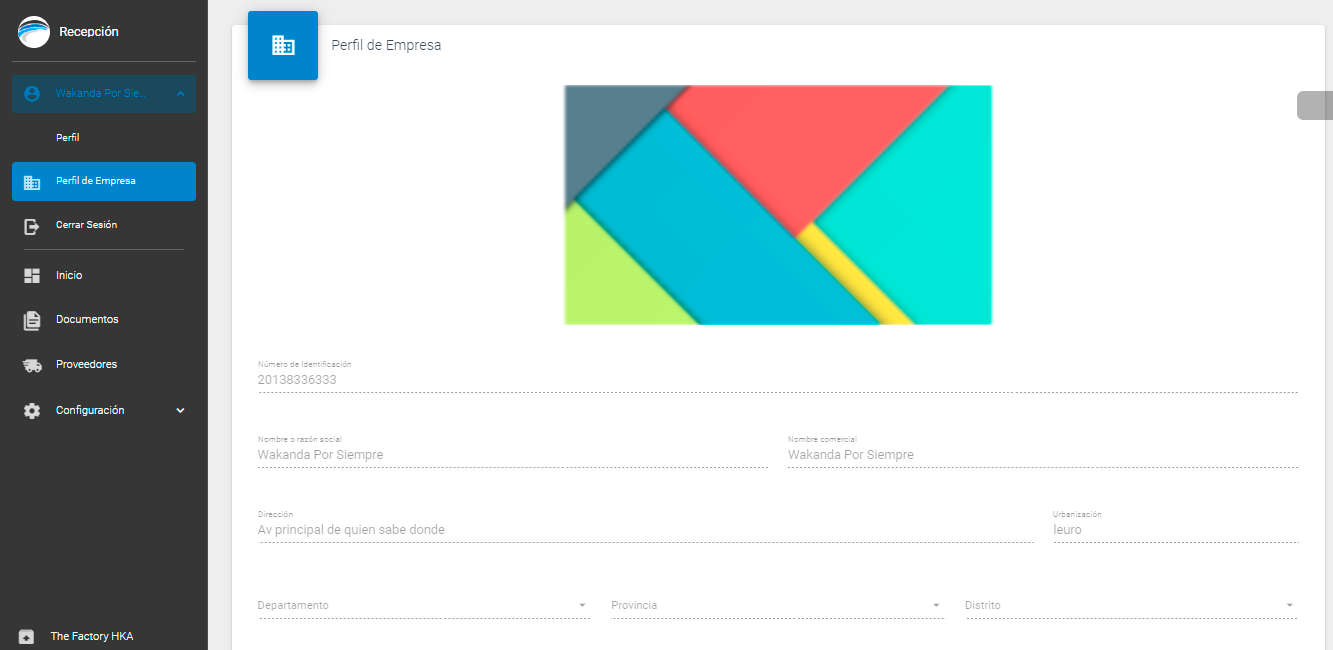The width and height of the screenshot is (1333, 650).
Task: Click the Configuración gear icon
Action: [32, 411]
